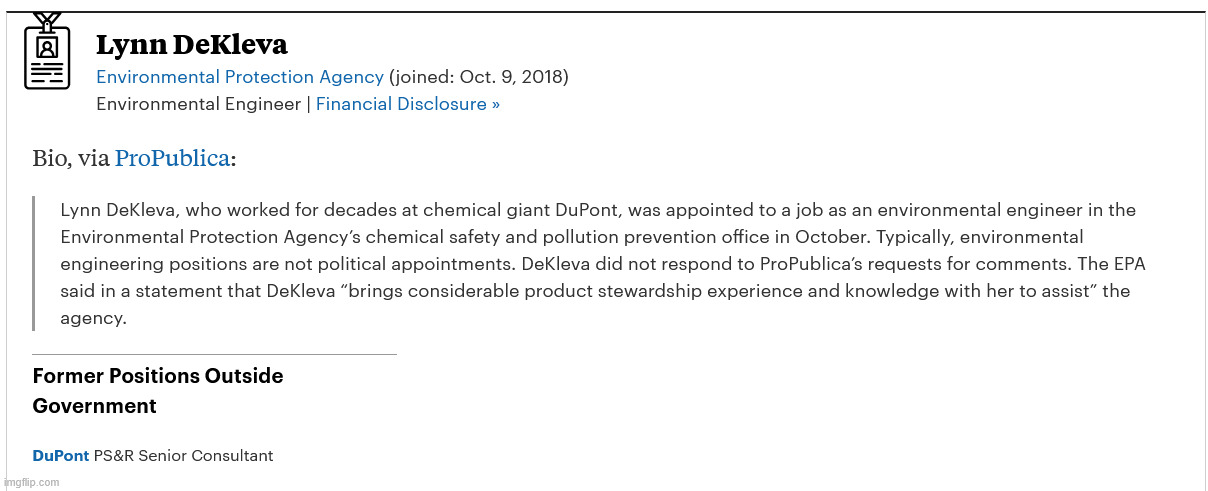This screenshot has height=491, width=1208.
Task: Click the Environmental Engineer job title text
Action: coord(198,104)
